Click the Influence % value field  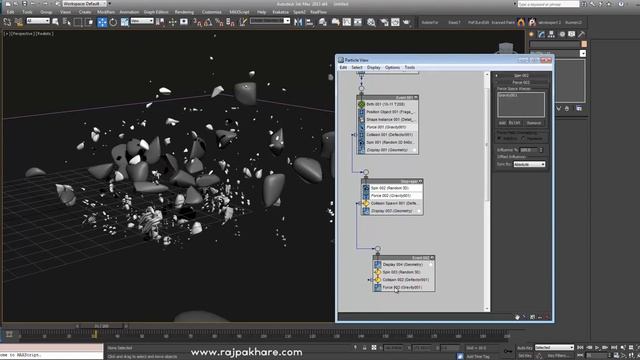click(529, 150)
